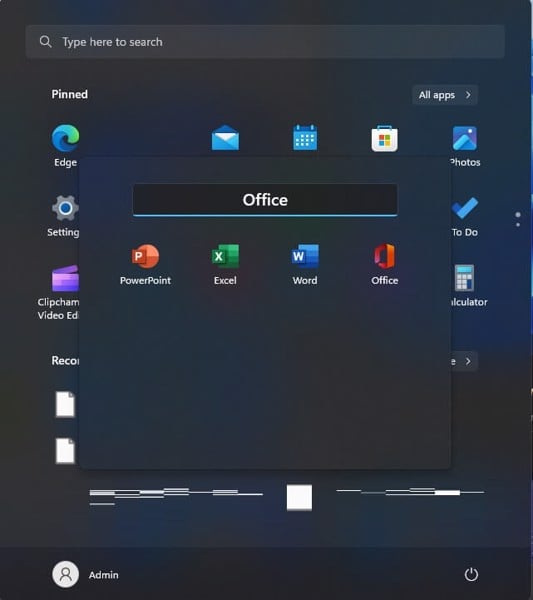Open the Mail app icon
This screenshot has width=533, height=600.
click(x=225, y=138)
